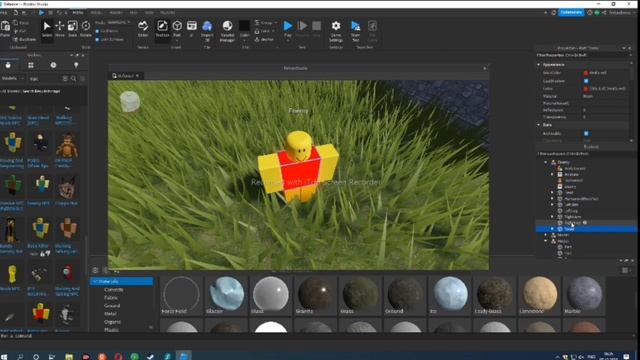Viewport: 640px width, 360px height.
Task: Select the Glacier material thumbnail
Action: pyautogui.click(x=227, y=295)
